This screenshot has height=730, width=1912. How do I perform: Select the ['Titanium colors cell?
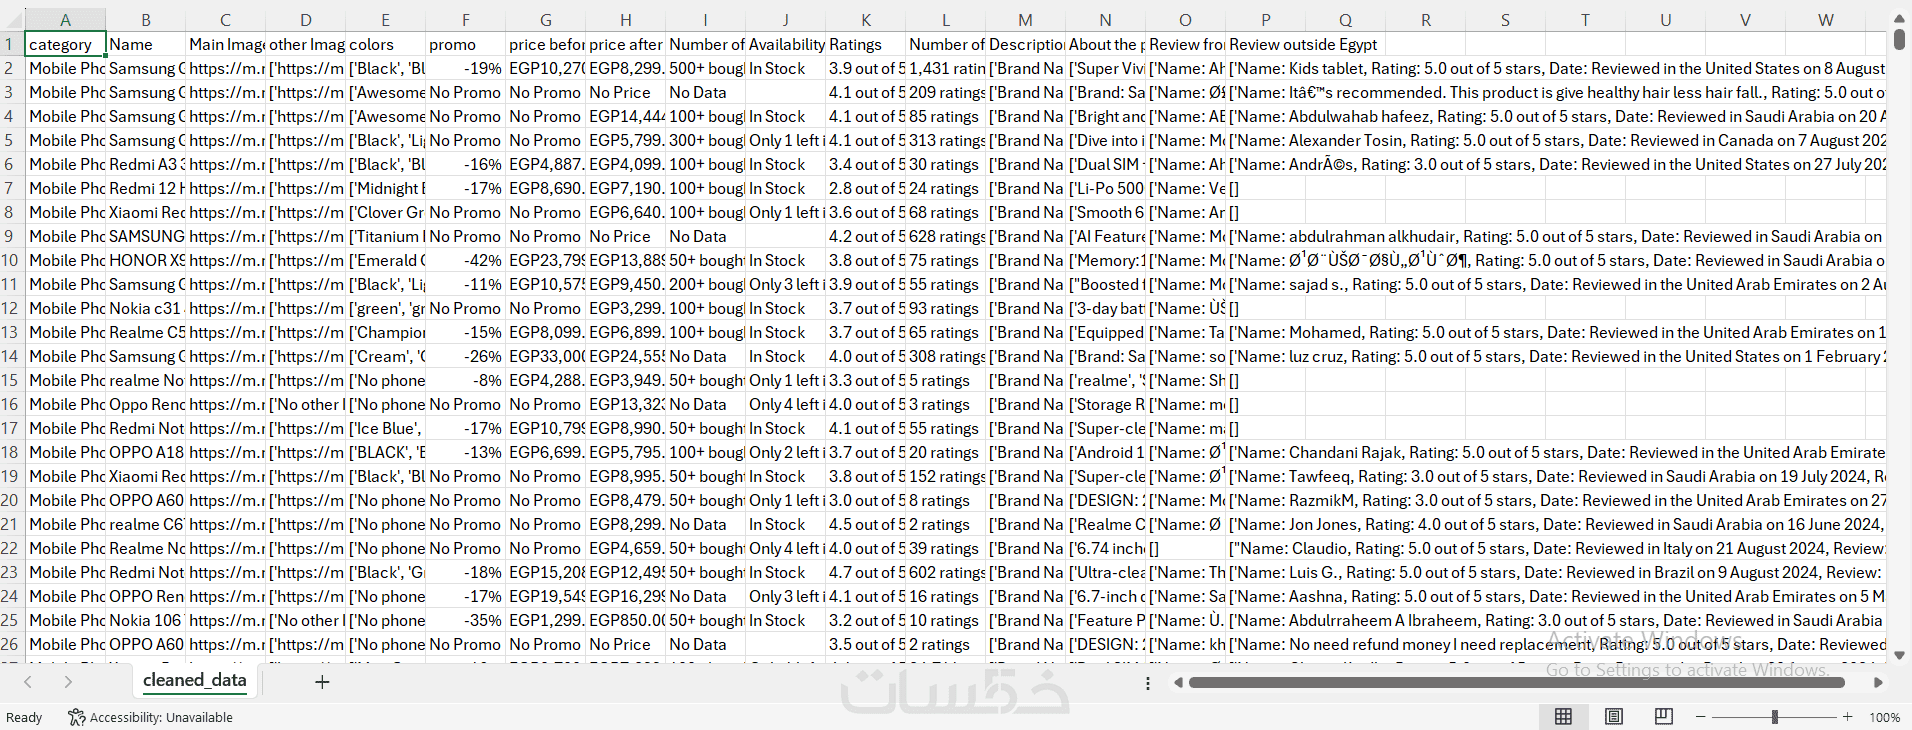(x=385, y=236)
